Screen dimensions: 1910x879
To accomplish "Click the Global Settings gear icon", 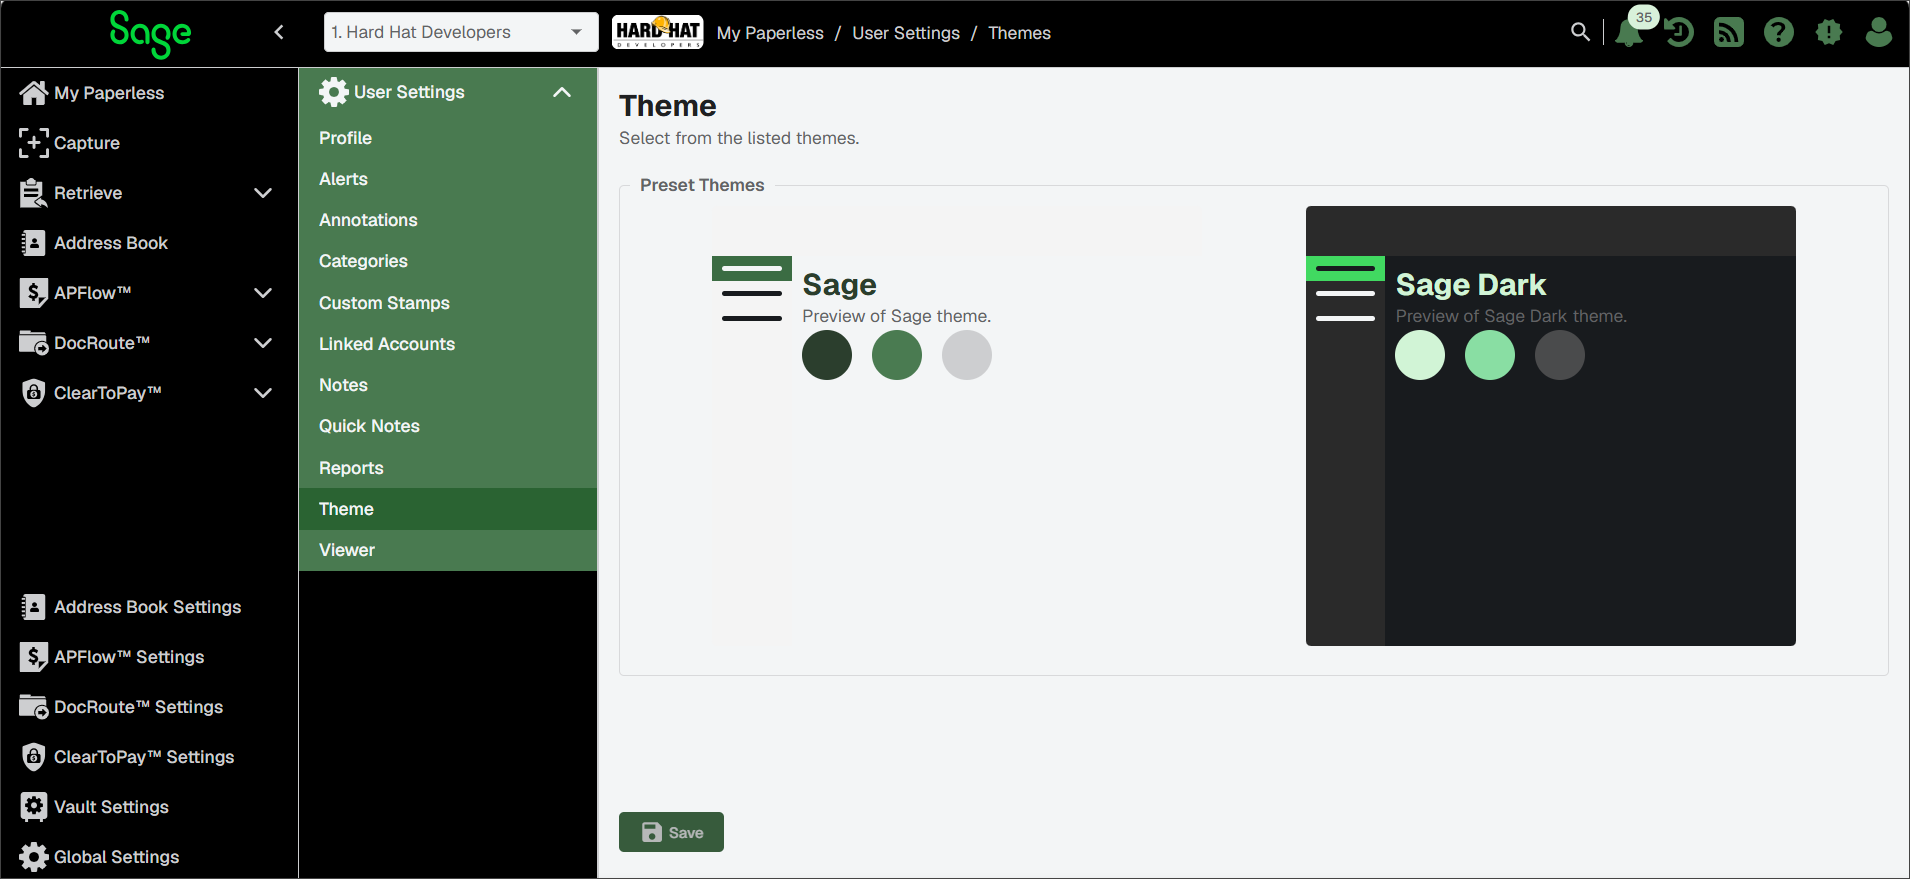I will 34,857.
